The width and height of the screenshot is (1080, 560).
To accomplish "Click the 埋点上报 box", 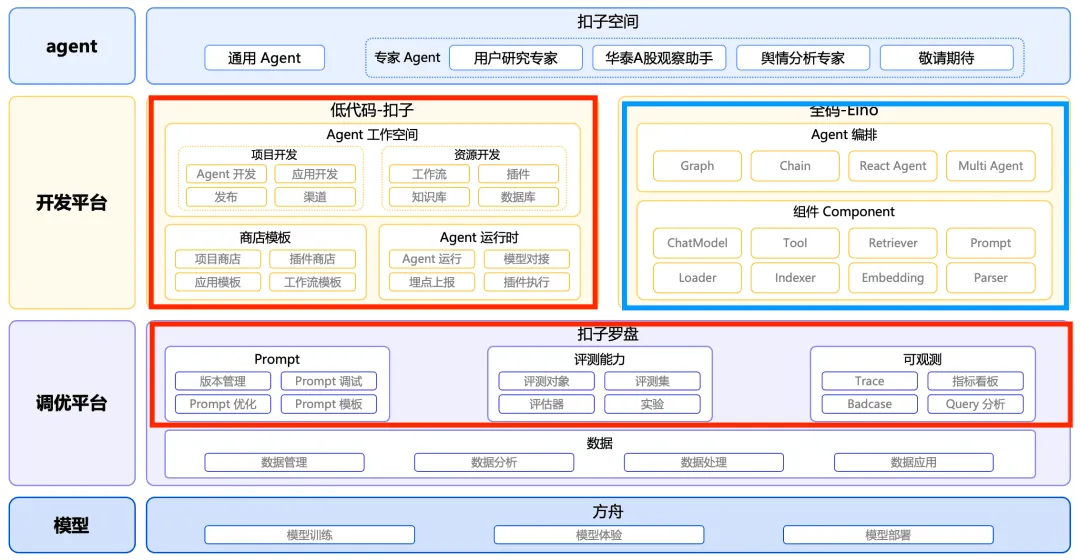I will (432, 282).
